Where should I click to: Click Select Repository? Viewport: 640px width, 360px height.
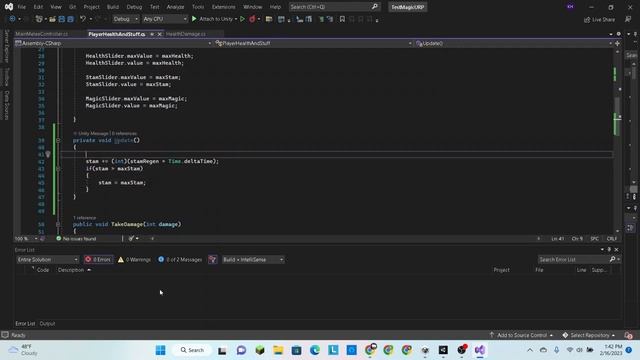[589, 335]
